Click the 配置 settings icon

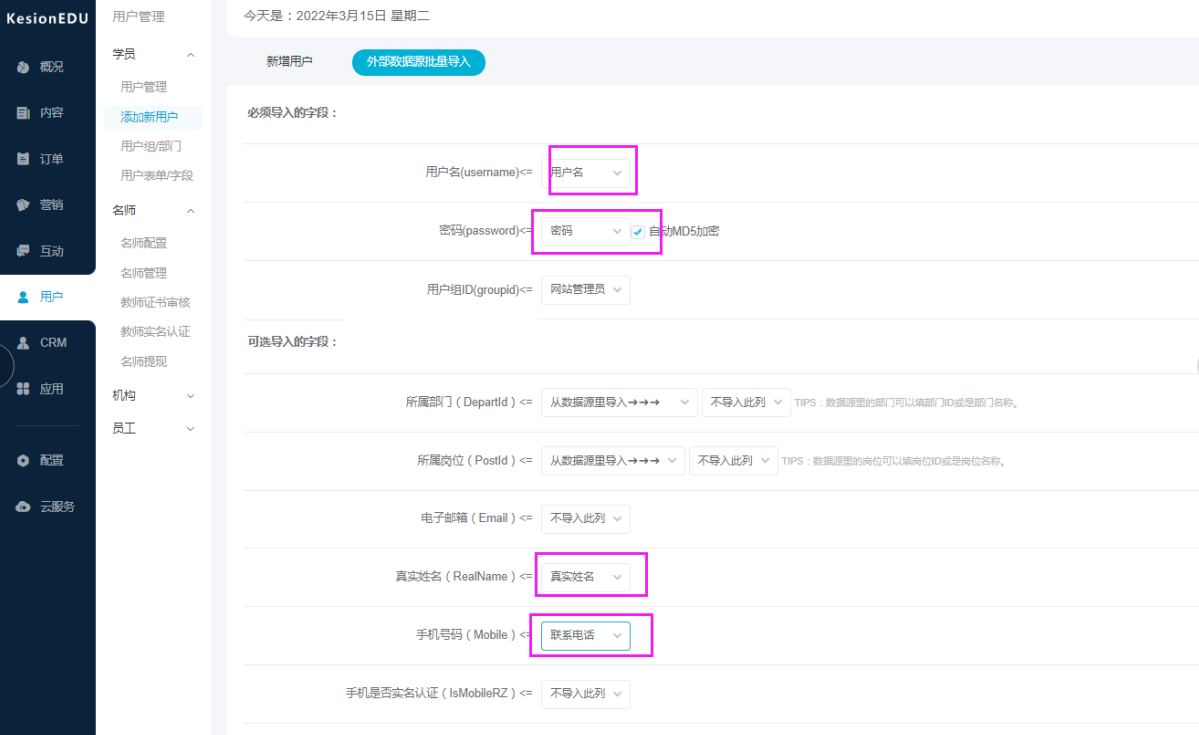tap(23, 461)
